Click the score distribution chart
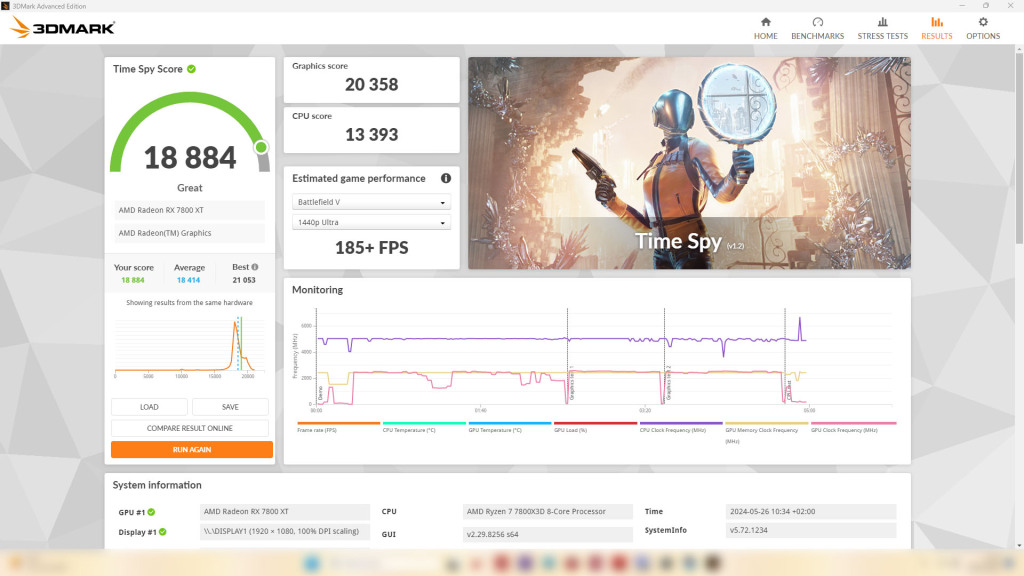Screen dimensions: 1024x576 click(189, 346)
